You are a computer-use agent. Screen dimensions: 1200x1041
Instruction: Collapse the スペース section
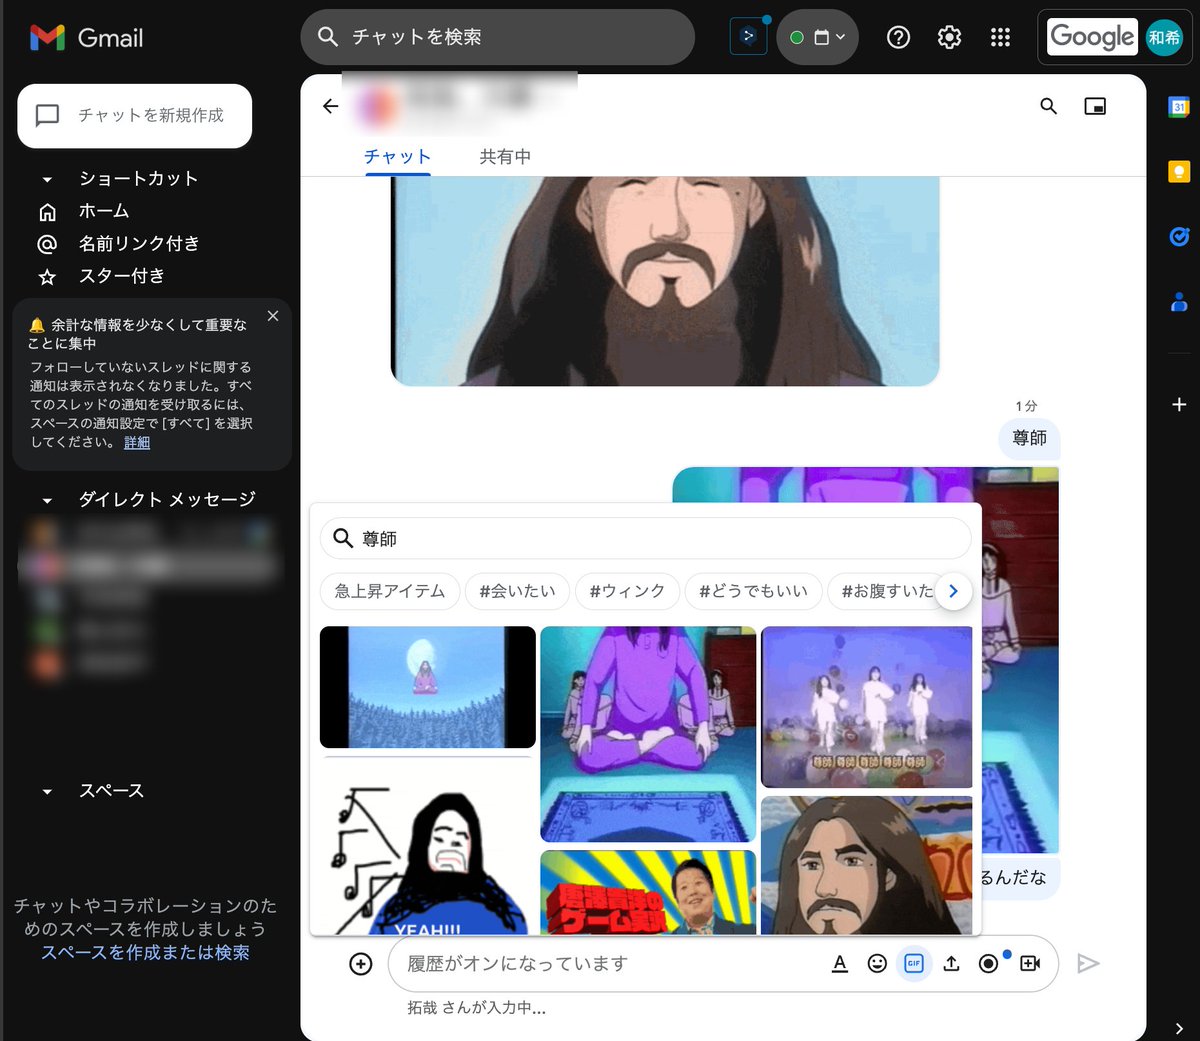click(47, 791)
